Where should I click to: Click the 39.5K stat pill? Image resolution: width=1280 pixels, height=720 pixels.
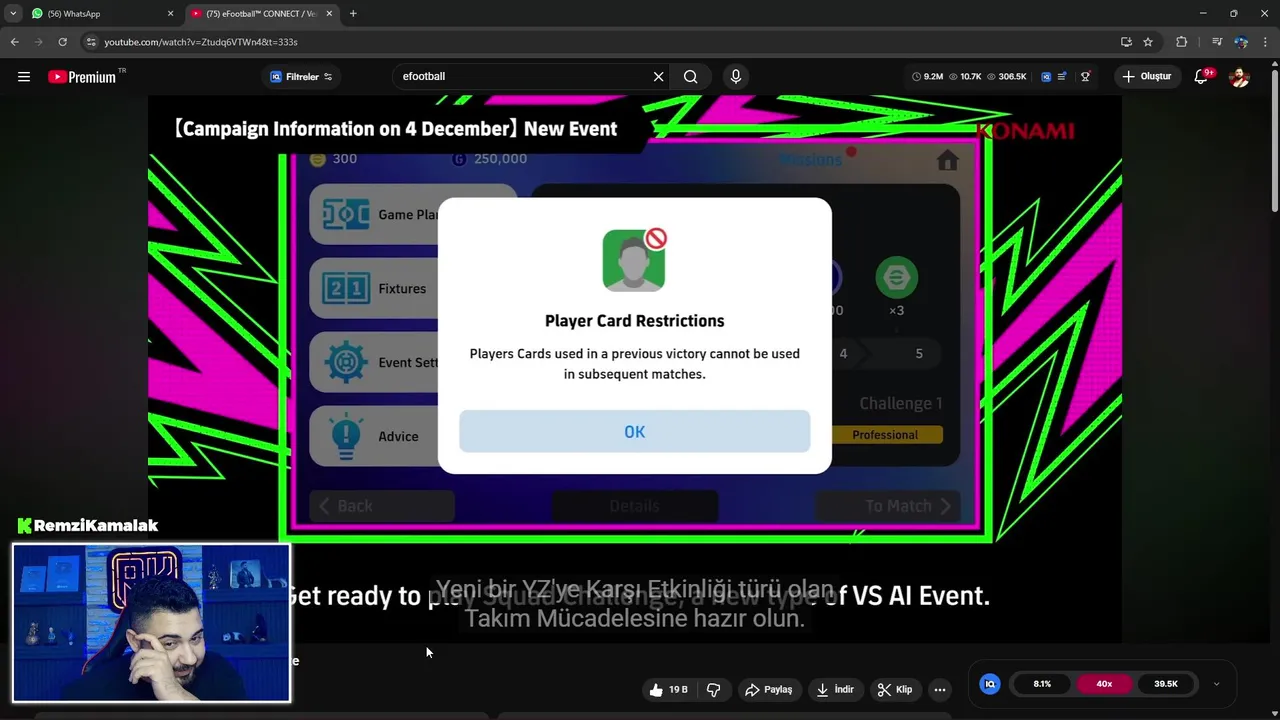1166,684
